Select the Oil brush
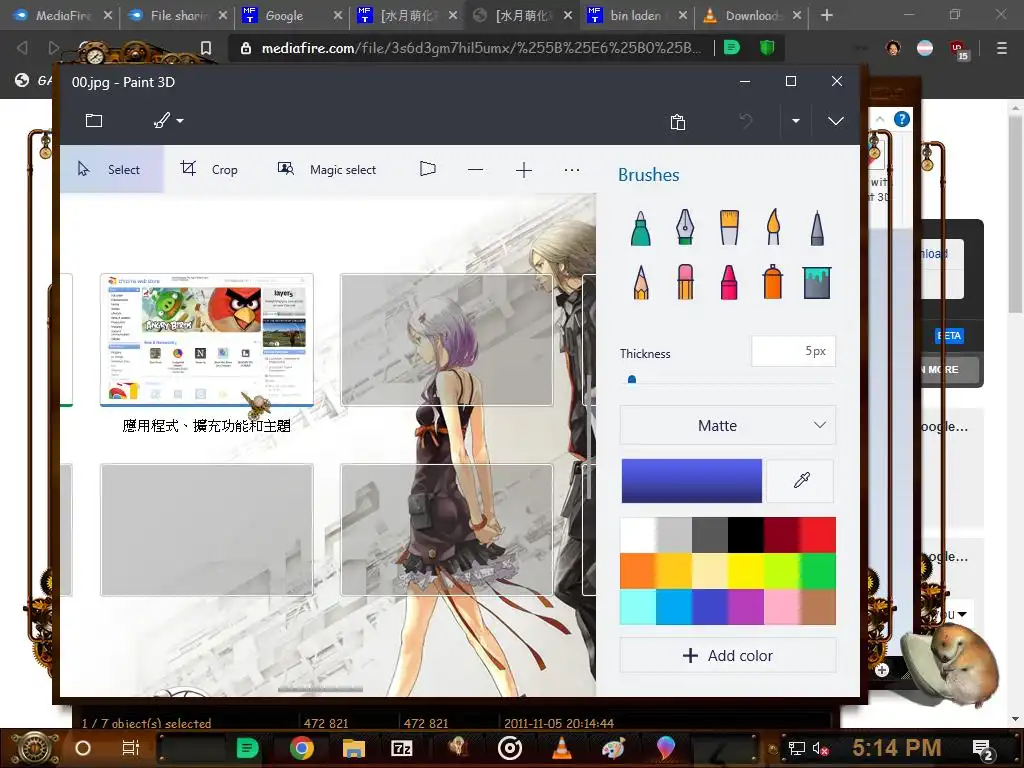 click(x=729, y=227)
